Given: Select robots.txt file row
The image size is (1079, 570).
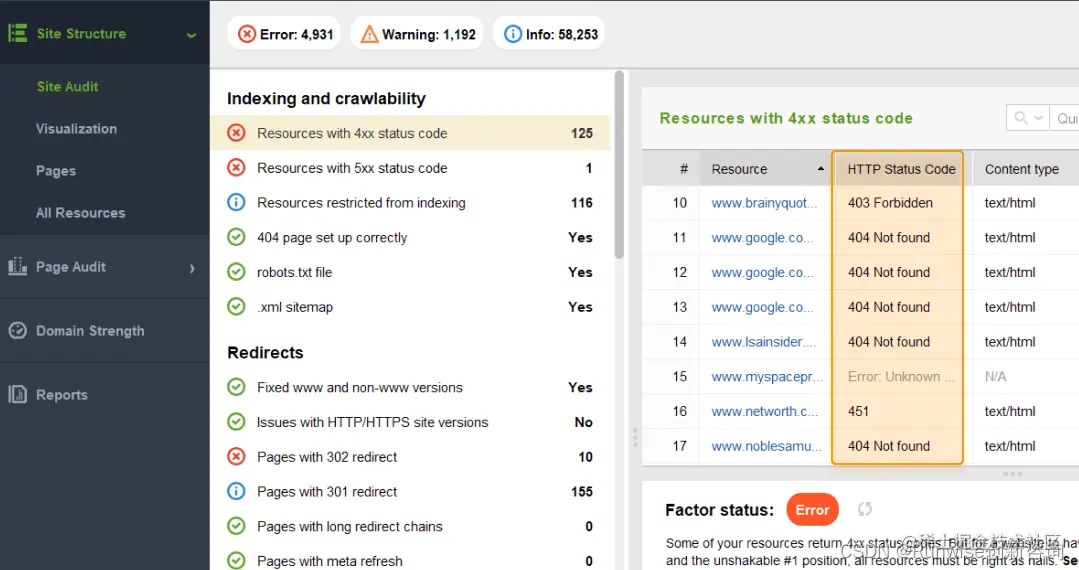Looking at the screenshot, I should [410, 272].
